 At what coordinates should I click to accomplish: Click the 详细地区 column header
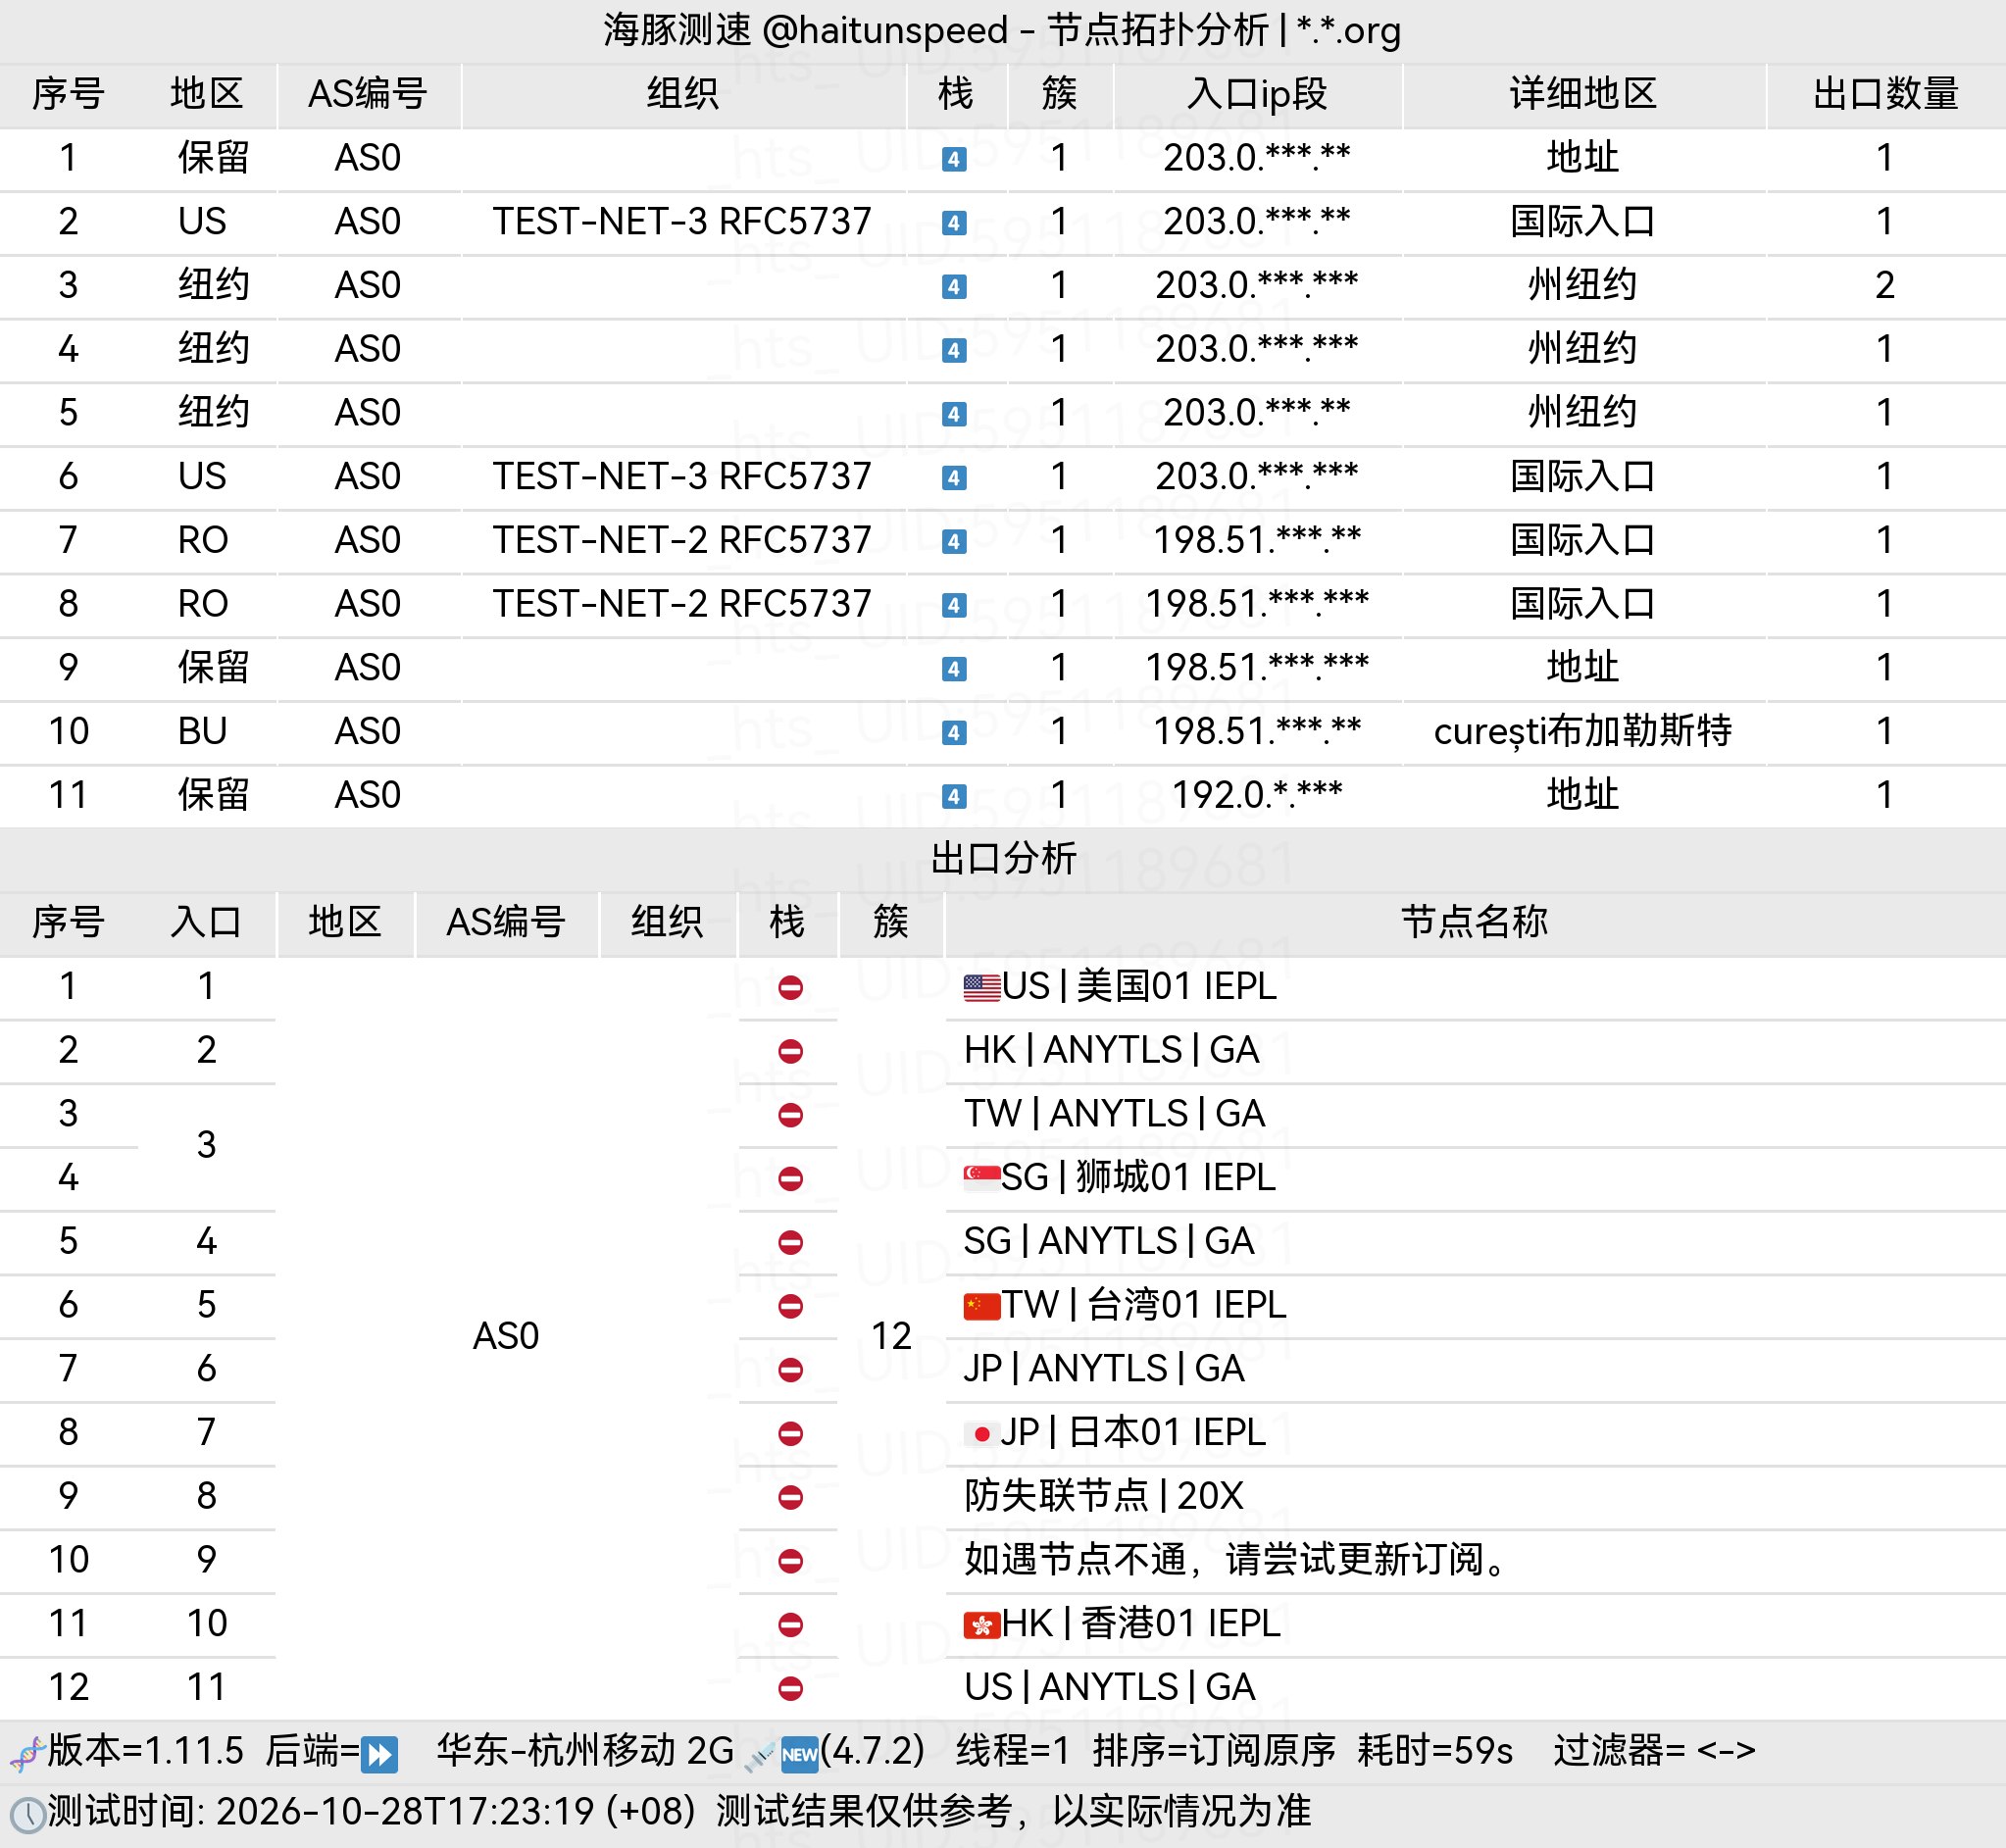1583,94
